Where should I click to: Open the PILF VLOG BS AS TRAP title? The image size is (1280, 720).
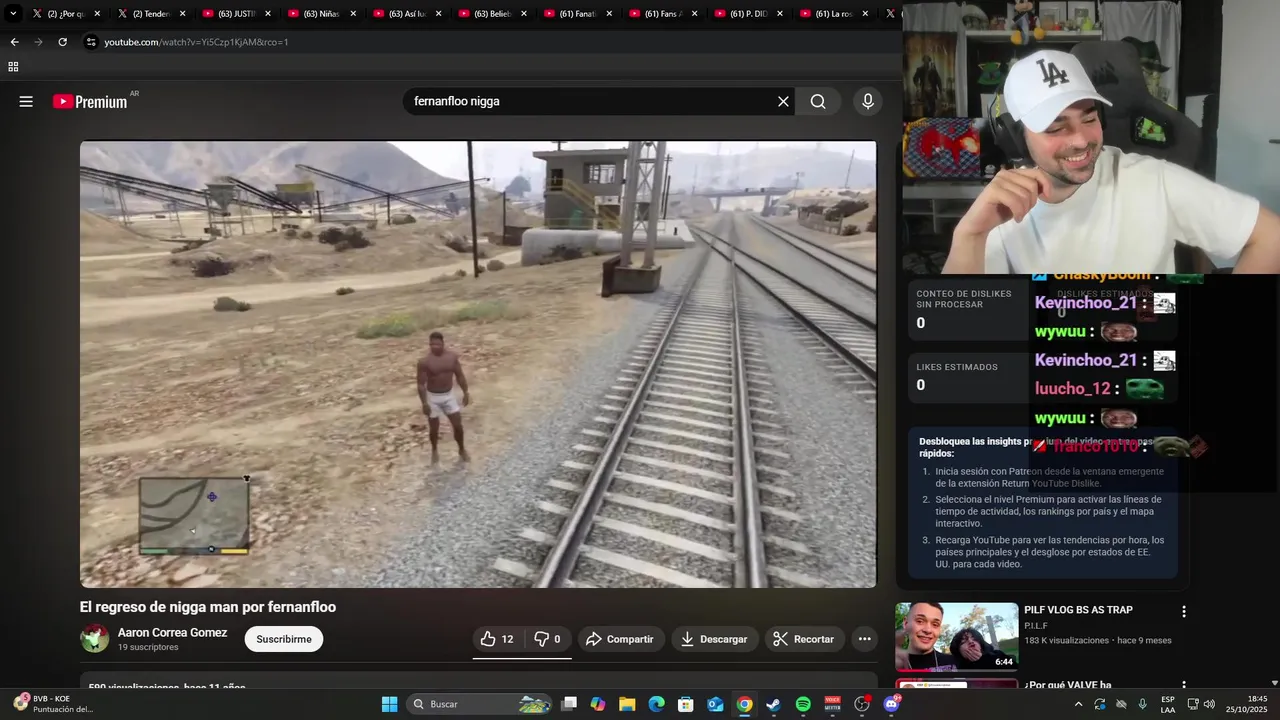1078,610
